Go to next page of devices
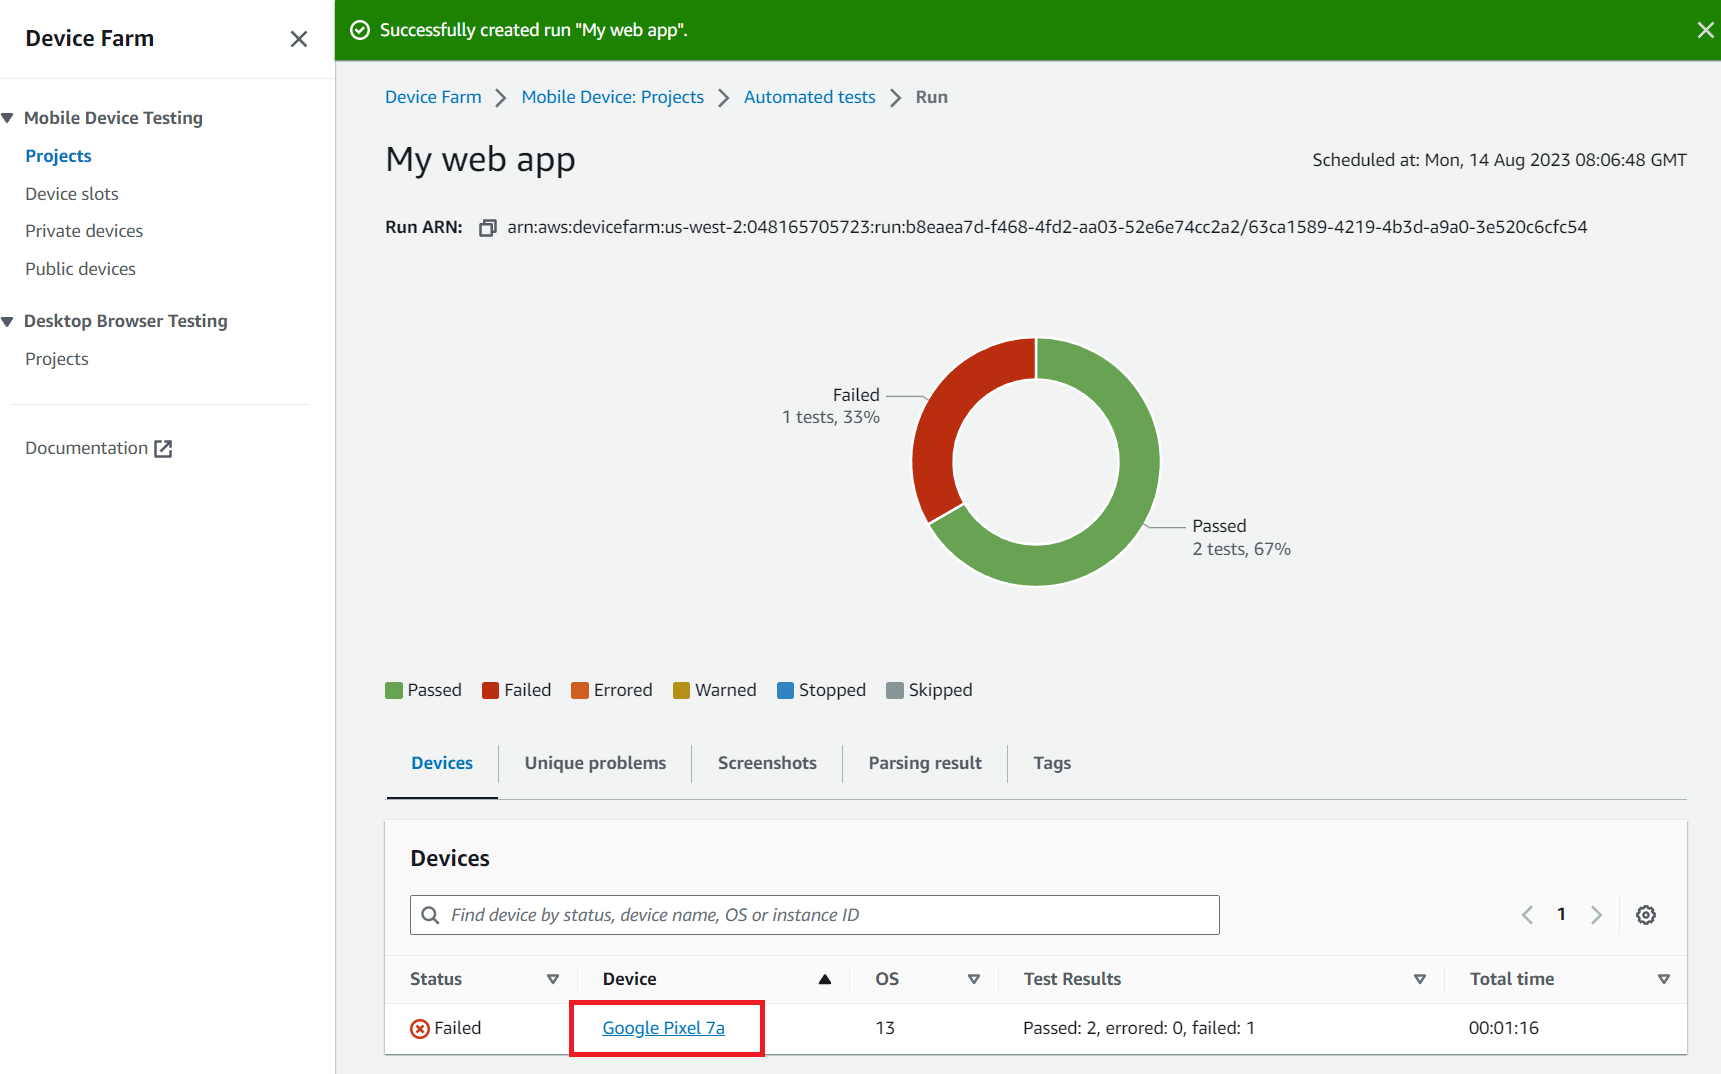This screenshot has width=1721, height=1074. tap(1596, 915)
